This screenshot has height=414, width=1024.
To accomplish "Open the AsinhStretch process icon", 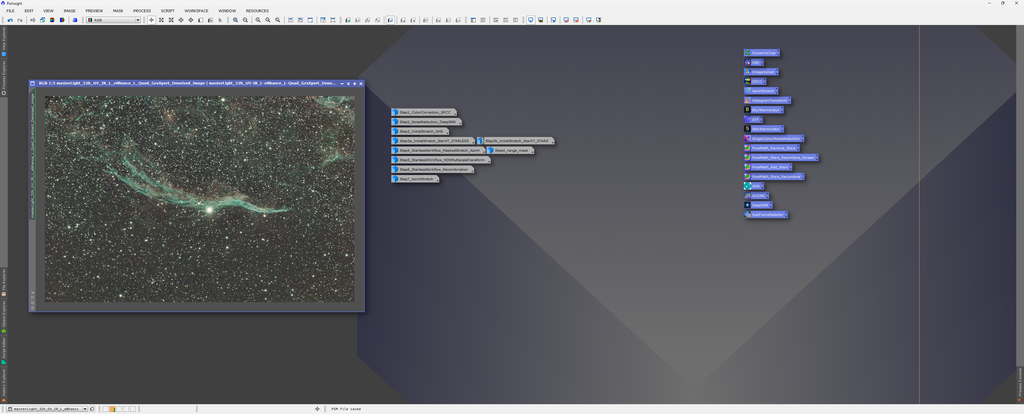I will click(x=761, y=91).
